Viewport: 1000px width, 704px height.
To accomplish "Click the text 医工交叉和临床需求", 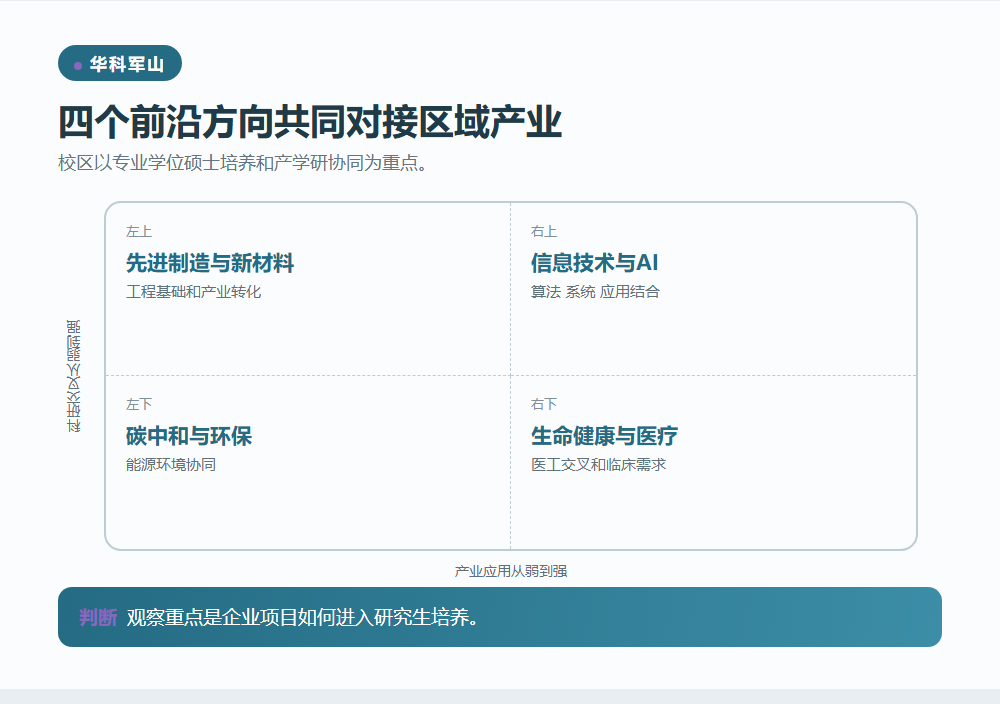I will pos(598,465).
